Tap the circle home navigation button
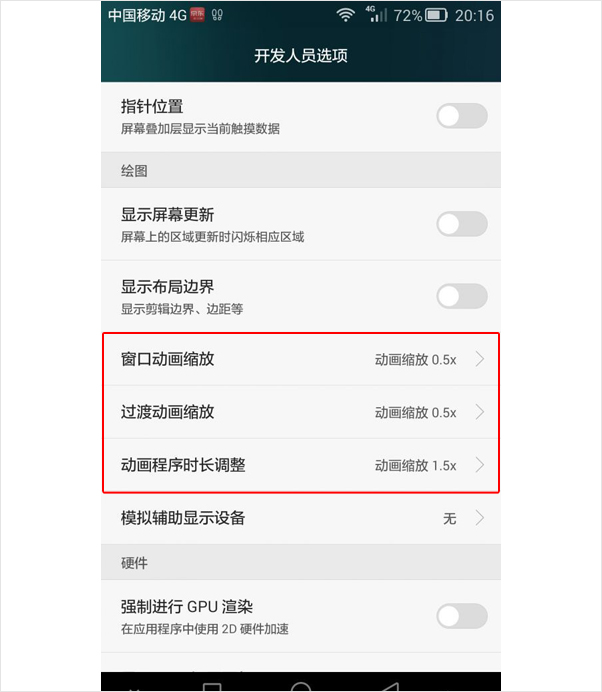602x692 pixels. (x=301, y=687)
